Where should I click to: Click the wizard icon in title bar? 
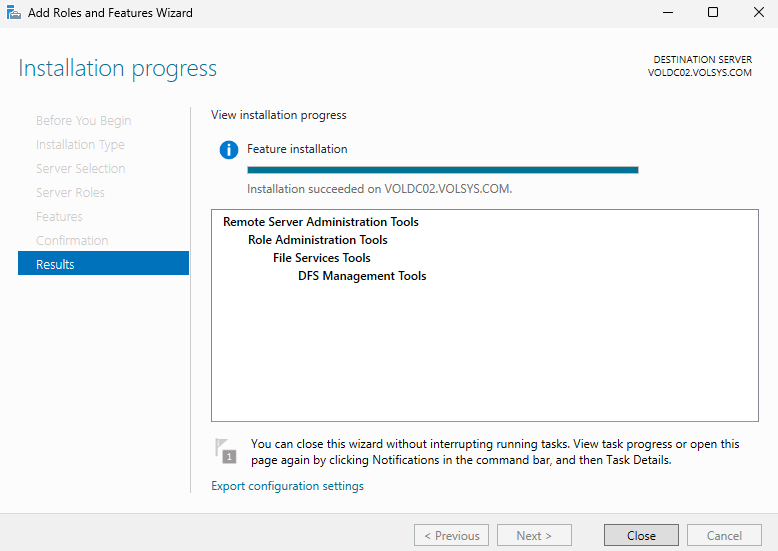coord(14,13)
